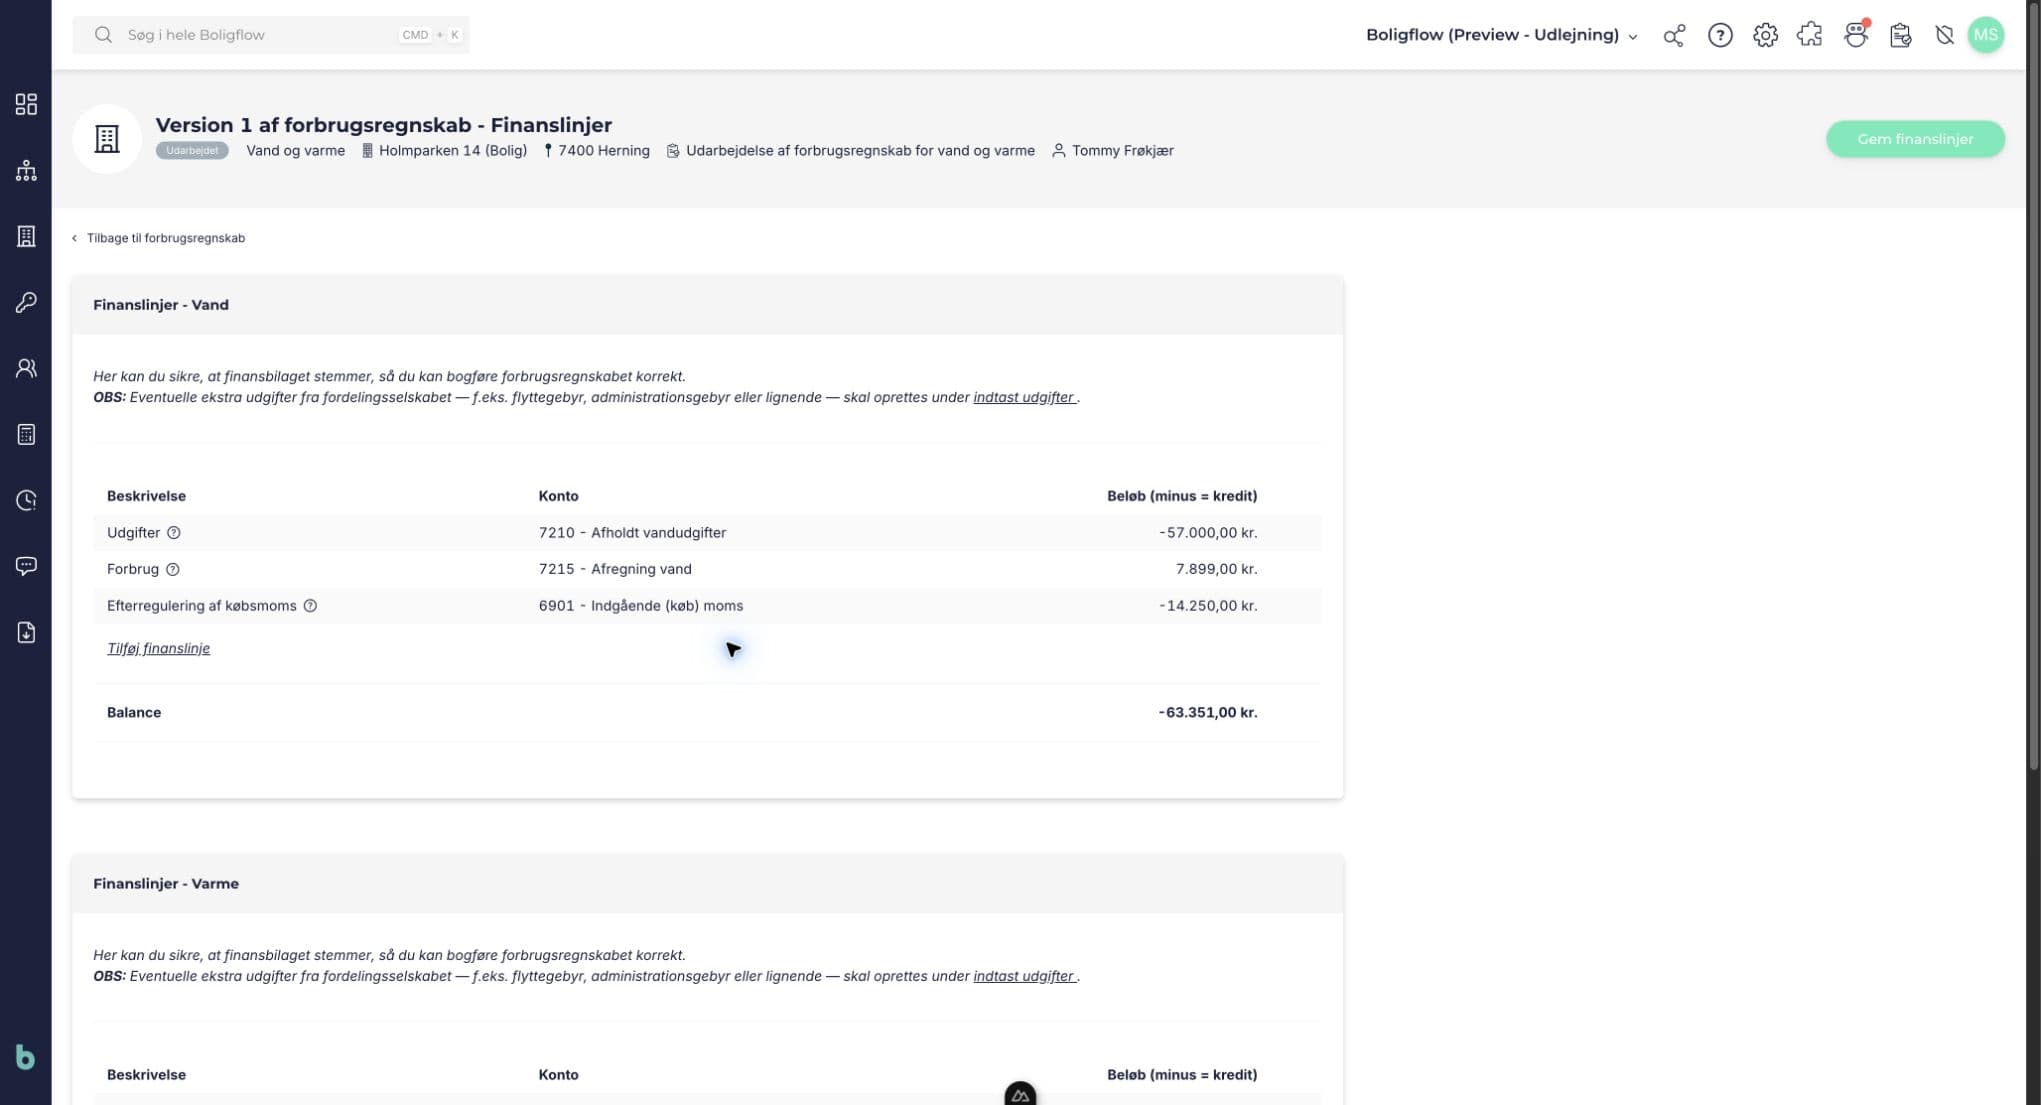Focus the Søg i hele Boligflow search field
2041x1105 pixels.
(271, 35)
